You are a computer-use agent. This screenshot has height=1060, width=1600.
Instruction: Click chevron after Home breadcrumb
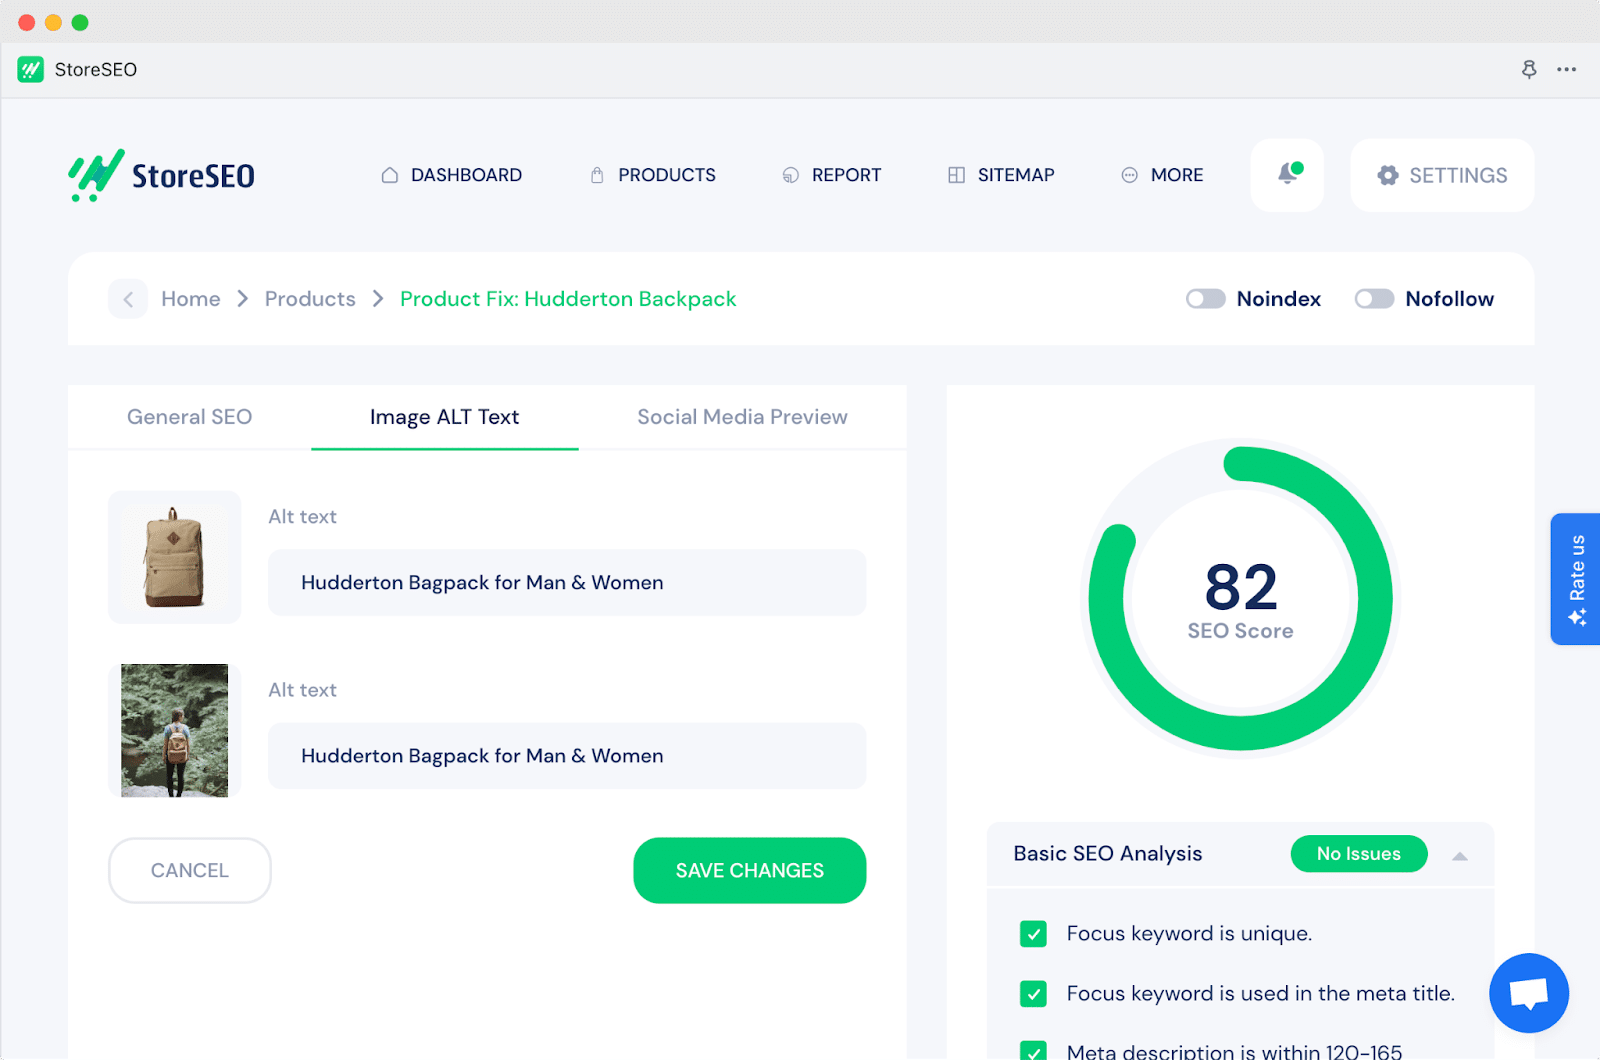click(x=242, y=299)
